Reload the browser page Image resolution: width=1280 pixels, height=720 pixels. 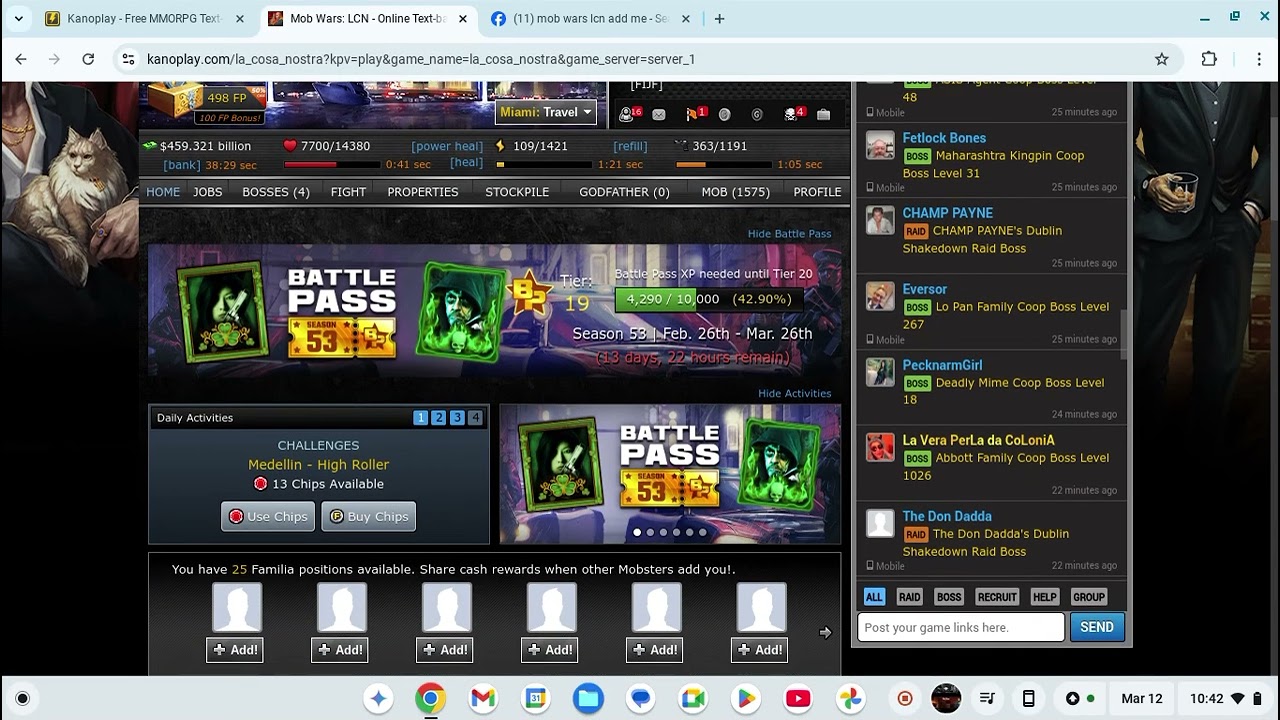(88, 59)
